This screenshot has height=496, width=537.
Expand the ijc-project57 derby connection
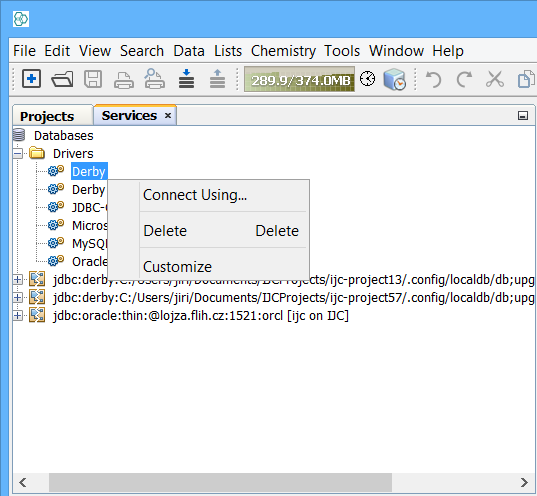pos(18,297)
